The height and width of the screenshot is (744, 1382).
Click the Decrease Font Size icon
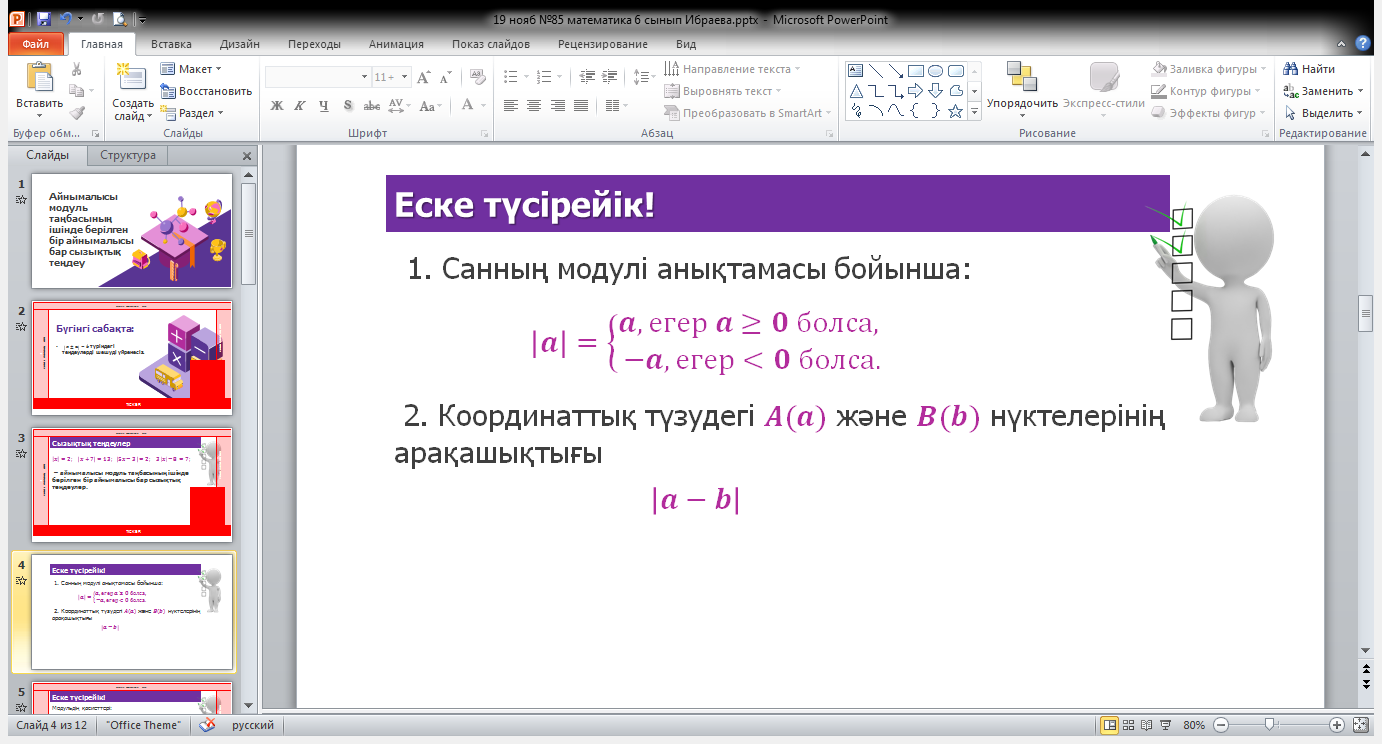445,77
